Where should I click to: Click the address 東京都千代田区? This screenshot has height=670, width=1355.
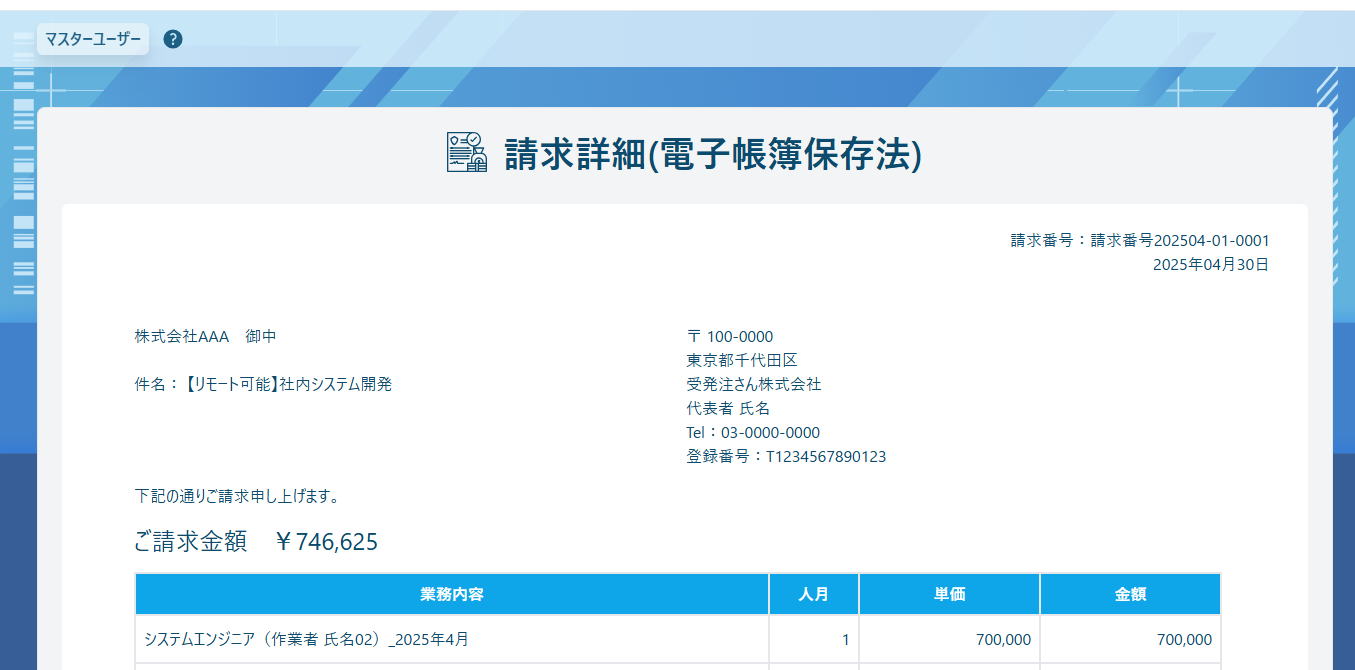[742, 361]
